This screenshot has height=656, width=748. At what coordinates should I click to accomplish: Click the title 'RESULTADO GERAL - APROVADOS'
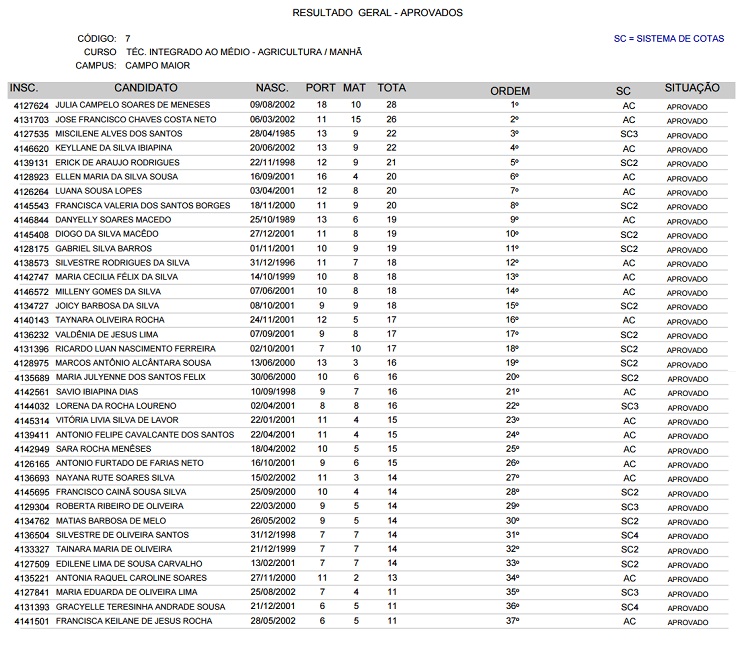[x=377, y=13]
